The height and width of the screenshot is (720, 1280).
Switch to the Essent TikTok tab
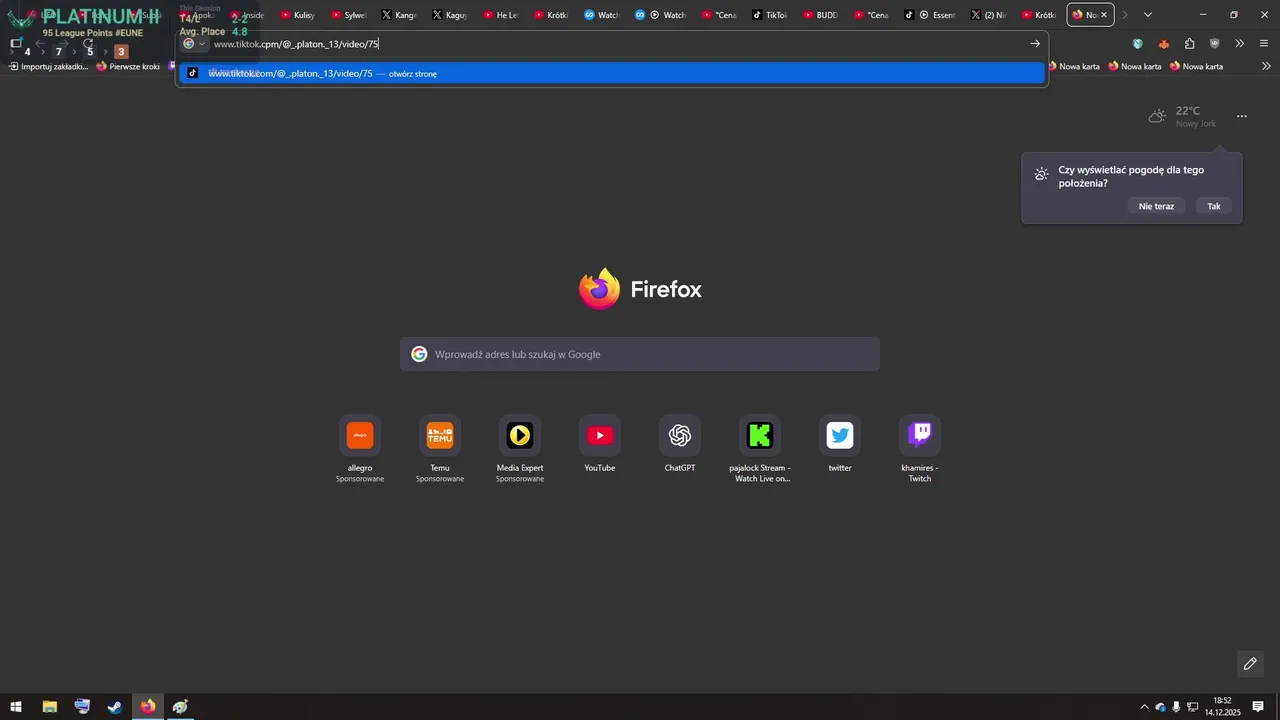(x=930, y=15)
